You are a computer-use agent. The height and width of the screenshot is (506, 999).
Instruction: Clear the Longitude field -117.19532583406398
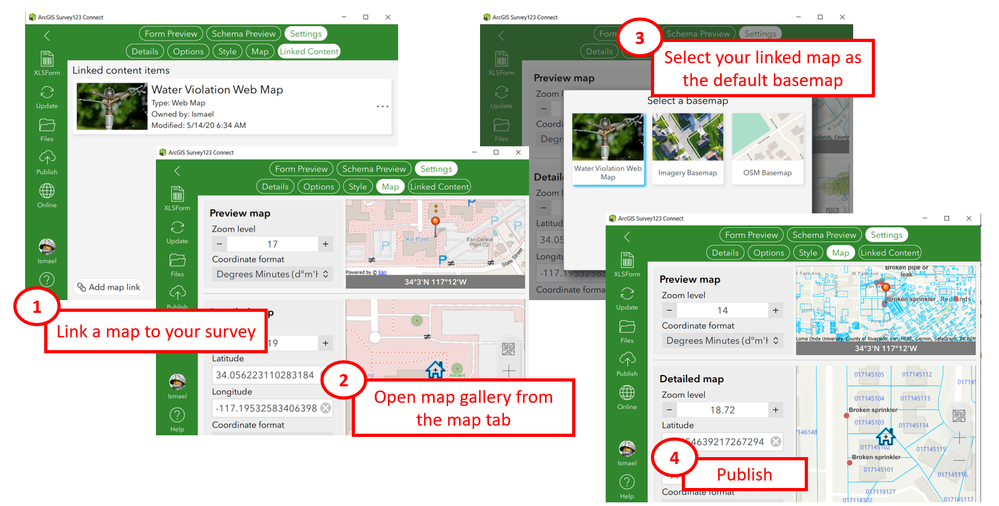click(x=326, y=408)
